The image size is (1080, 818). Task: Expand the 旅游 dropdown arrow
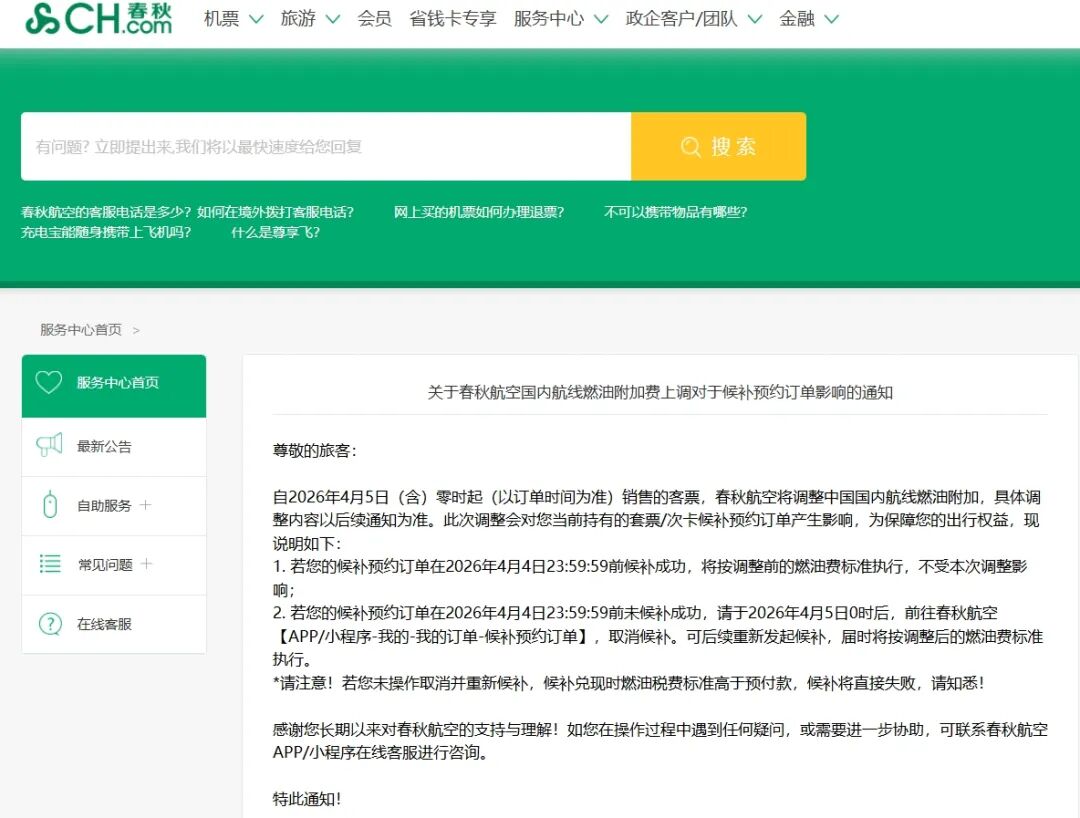[333, 19]
